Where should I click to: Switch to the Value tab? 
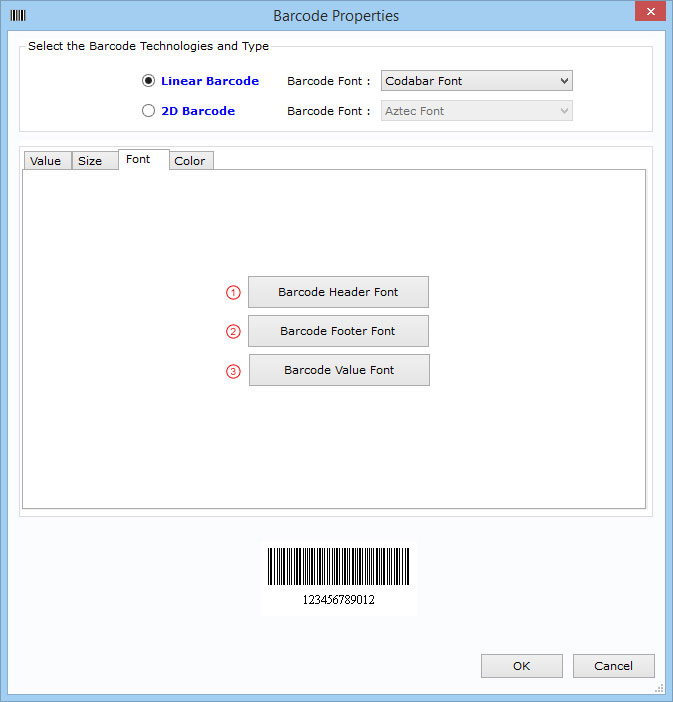tap(47, 161)
